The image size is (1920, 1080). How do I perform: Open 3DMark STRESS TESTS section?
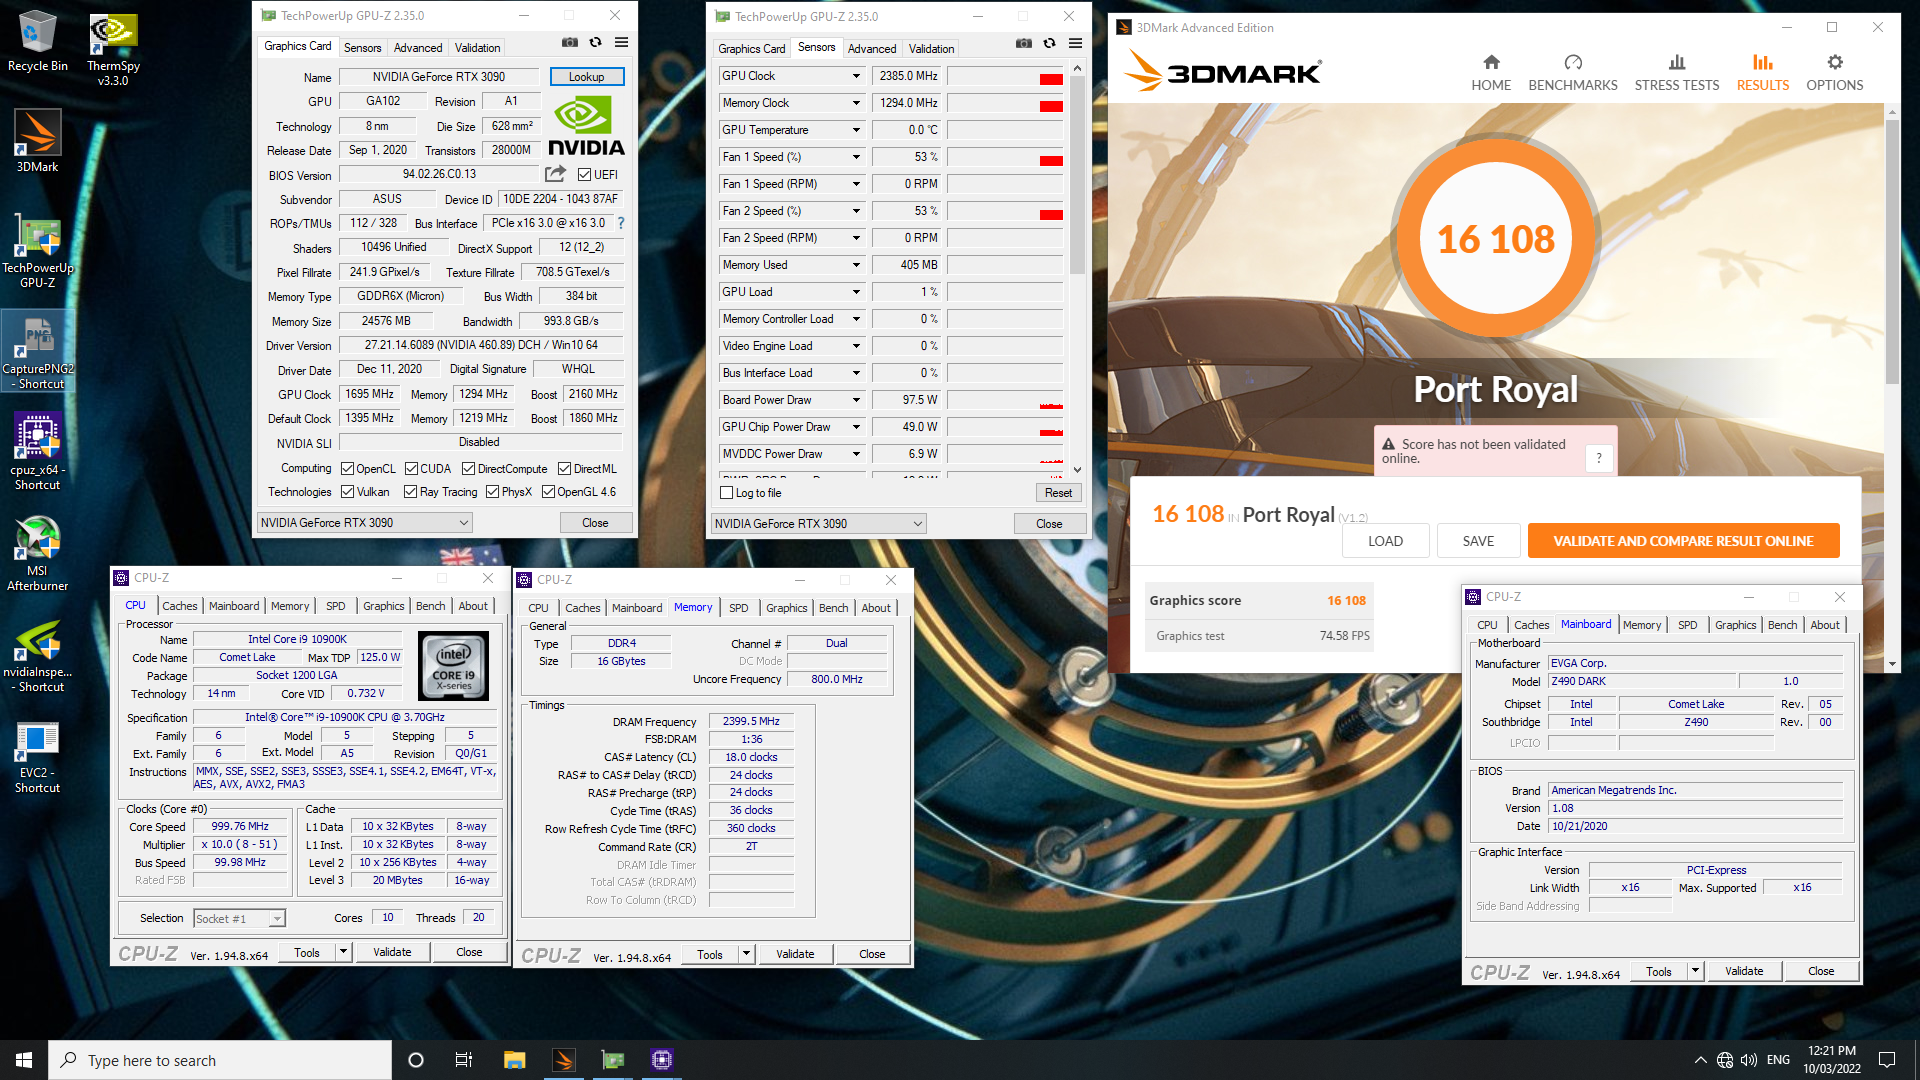point(1676,72)
